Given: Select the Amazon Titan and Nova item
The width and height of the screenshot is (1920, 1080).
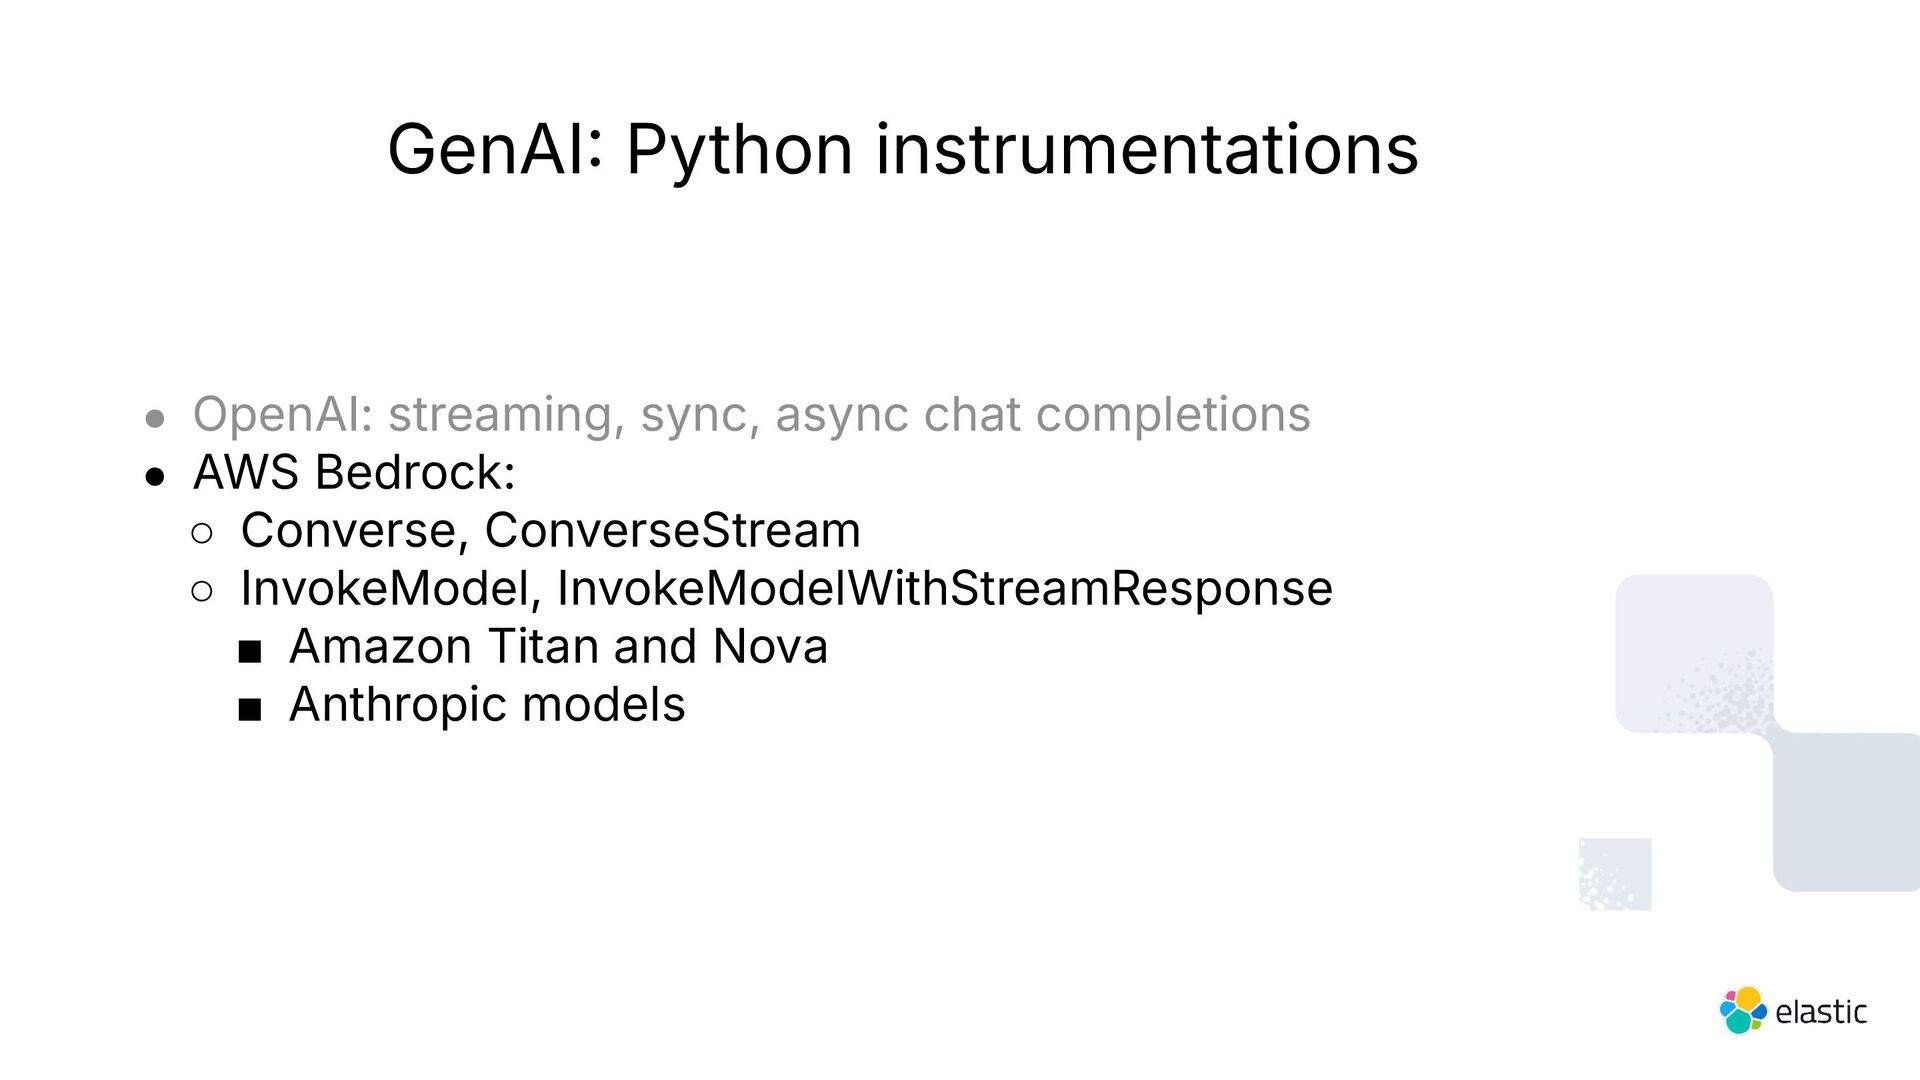Looking at the screenshot, I should [x=558, y=646].
